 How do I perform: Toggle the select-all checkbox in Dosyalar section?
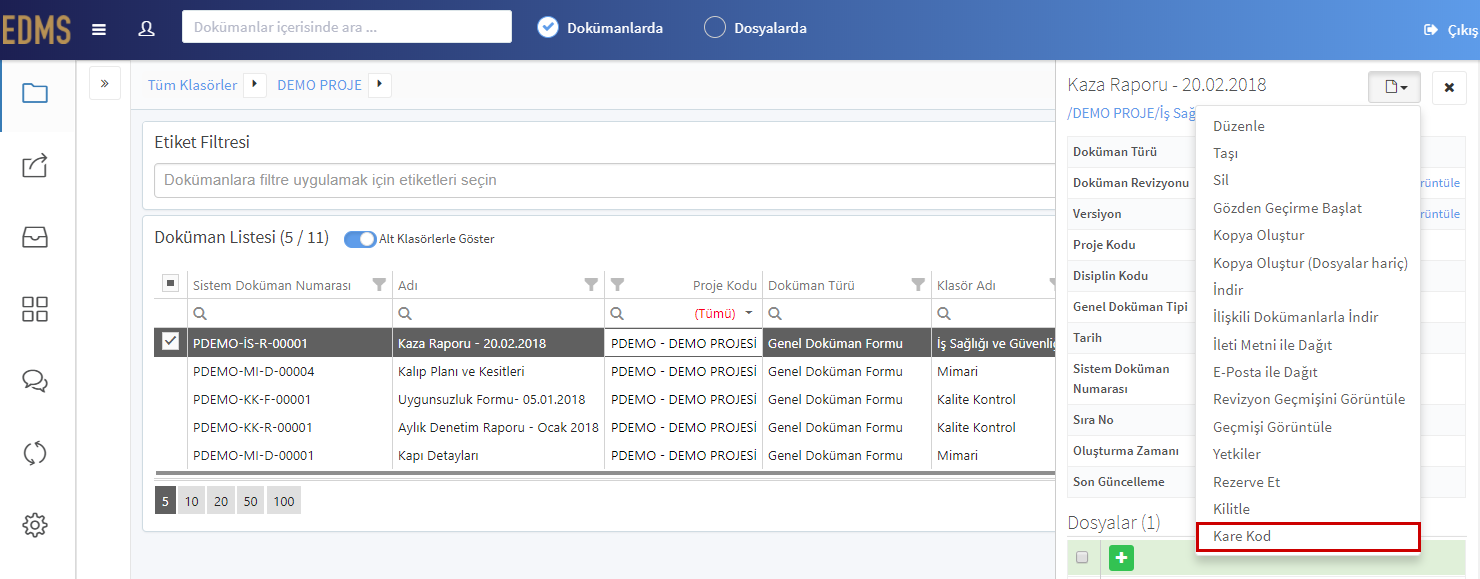(x=1081, y=558)
